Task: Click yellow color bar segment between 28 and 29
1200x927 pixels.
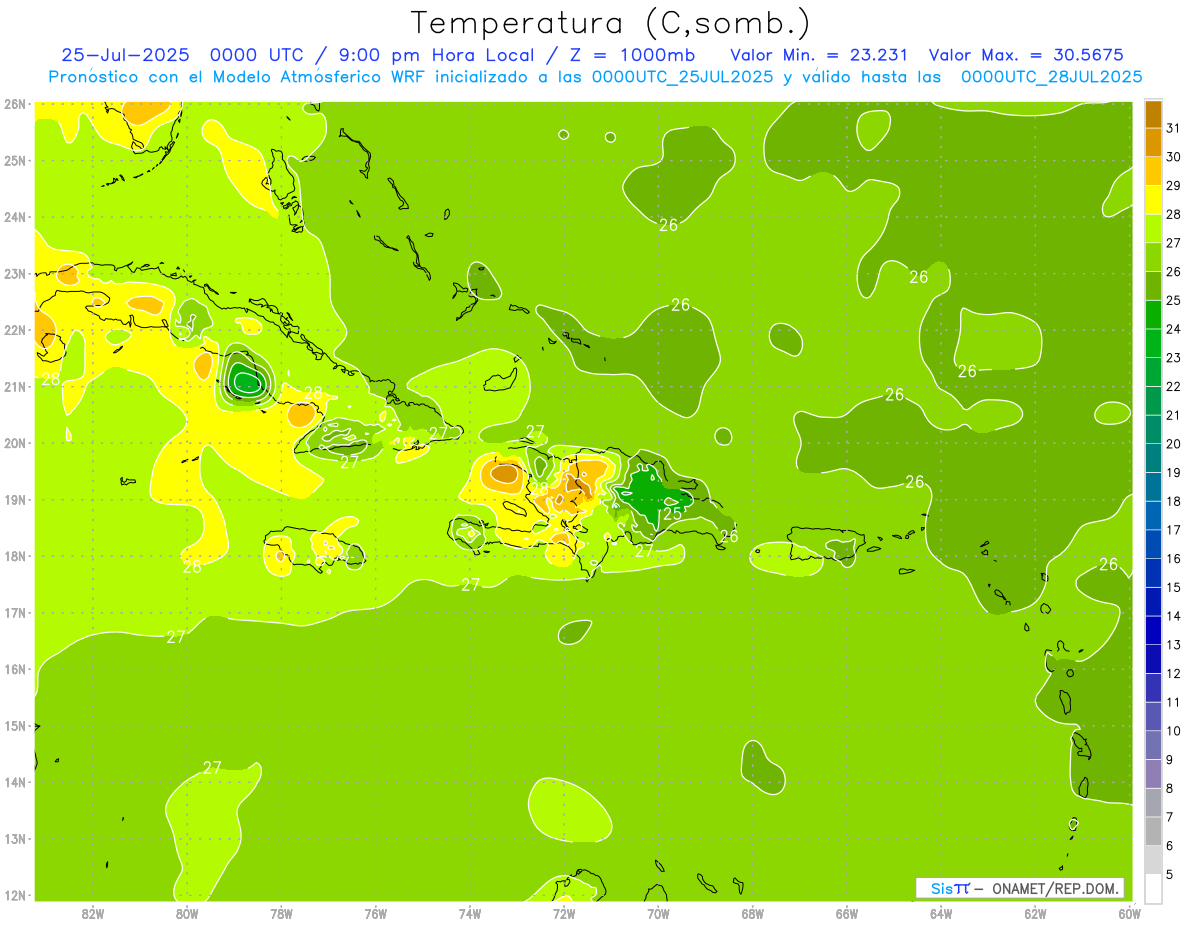Action: coord(1153,200)
